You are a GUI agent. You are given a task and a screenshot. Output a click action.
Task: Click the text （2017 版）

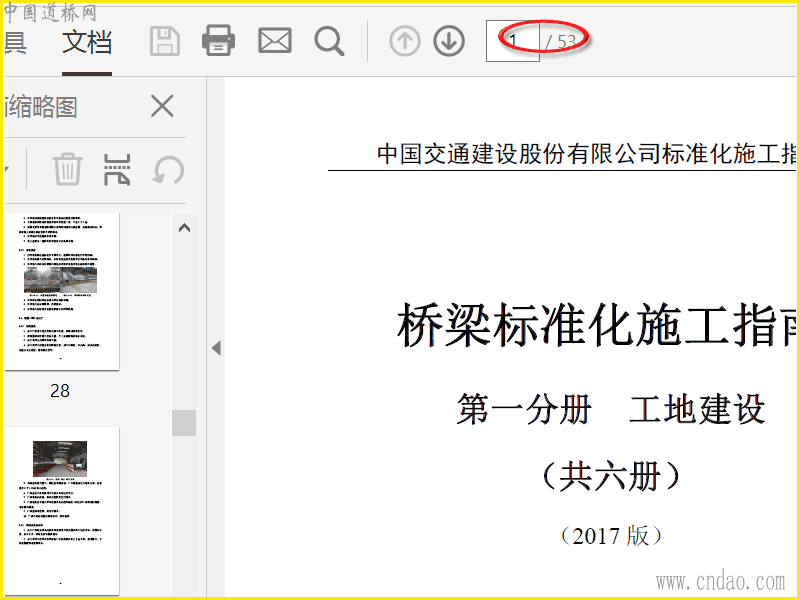tap(611, 536)
